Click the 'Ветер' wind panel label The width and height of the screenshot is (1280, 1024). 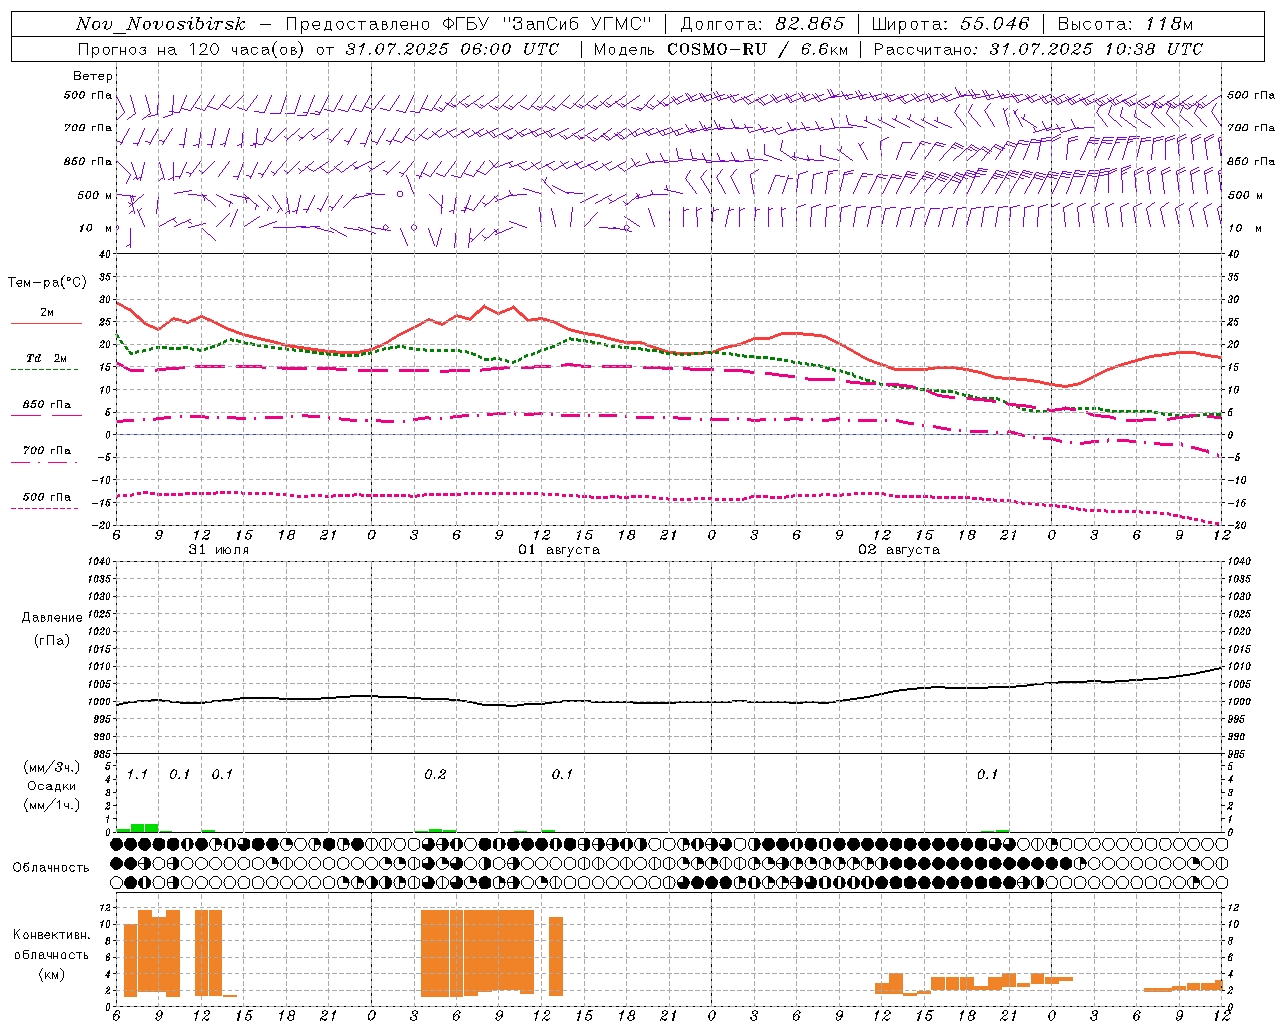pos(92,76)
